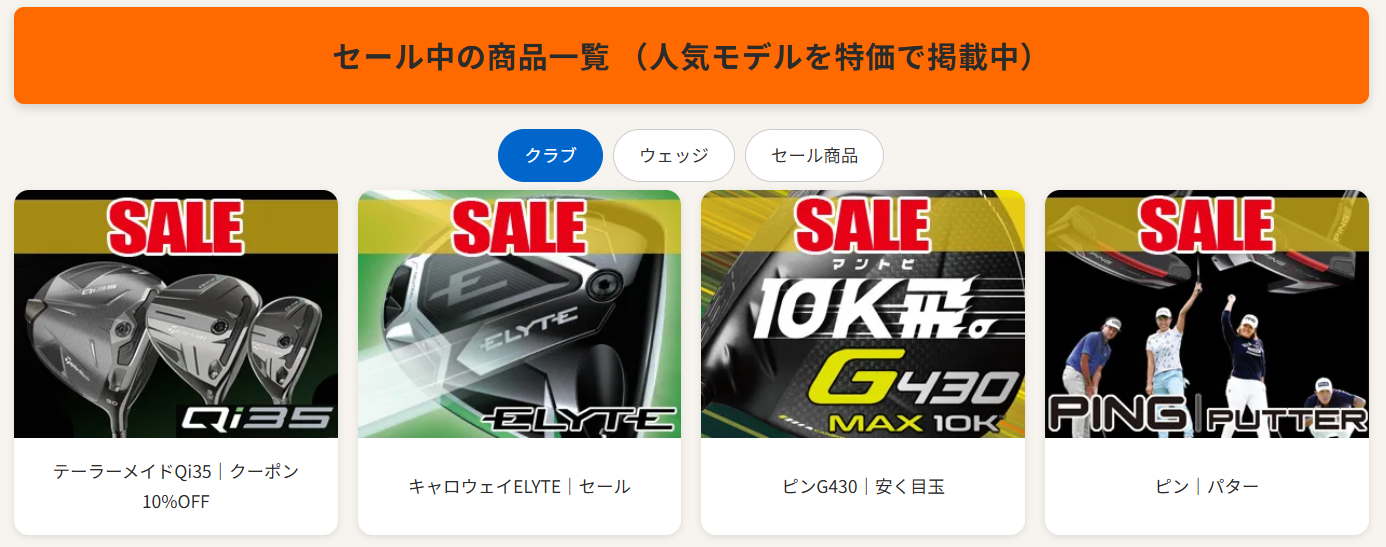Click the SALE badge on PING putter card
The width and height of the screenshot is (1386, 547).
[1207, 226]
